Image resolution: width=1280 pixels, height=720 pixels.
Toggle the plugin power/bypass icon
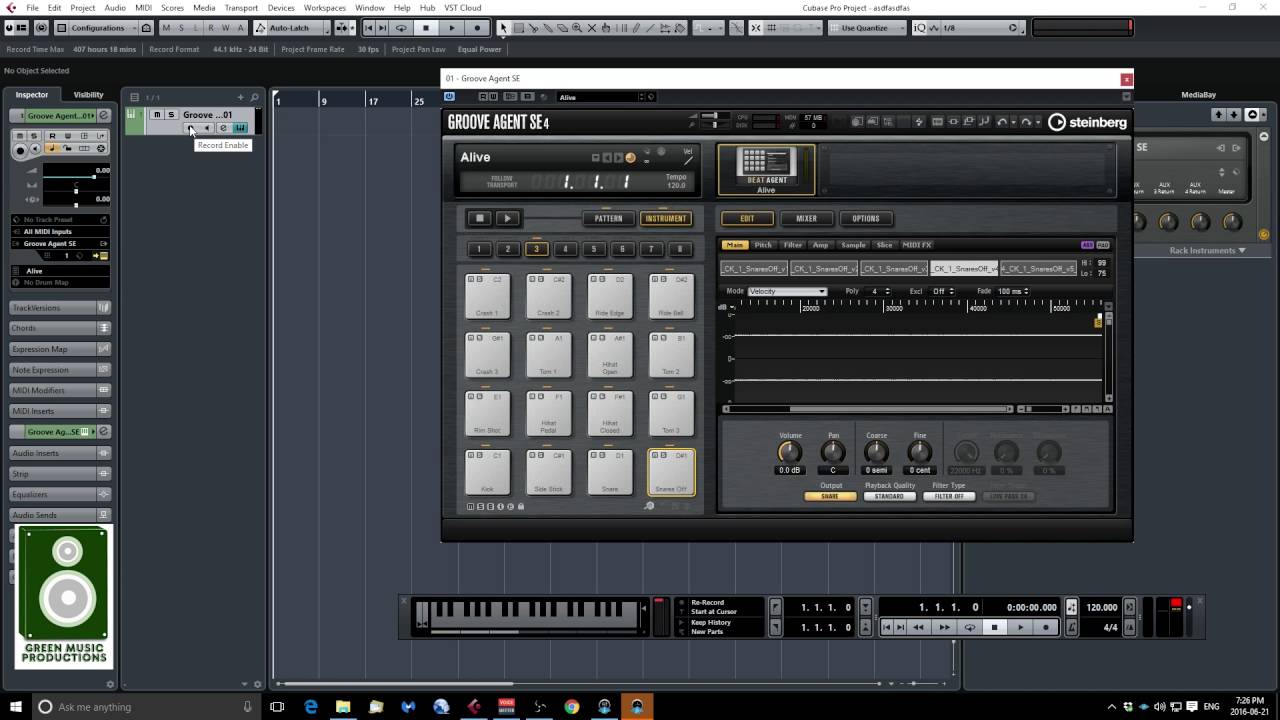pyautogui.click(x=449, y=97)
